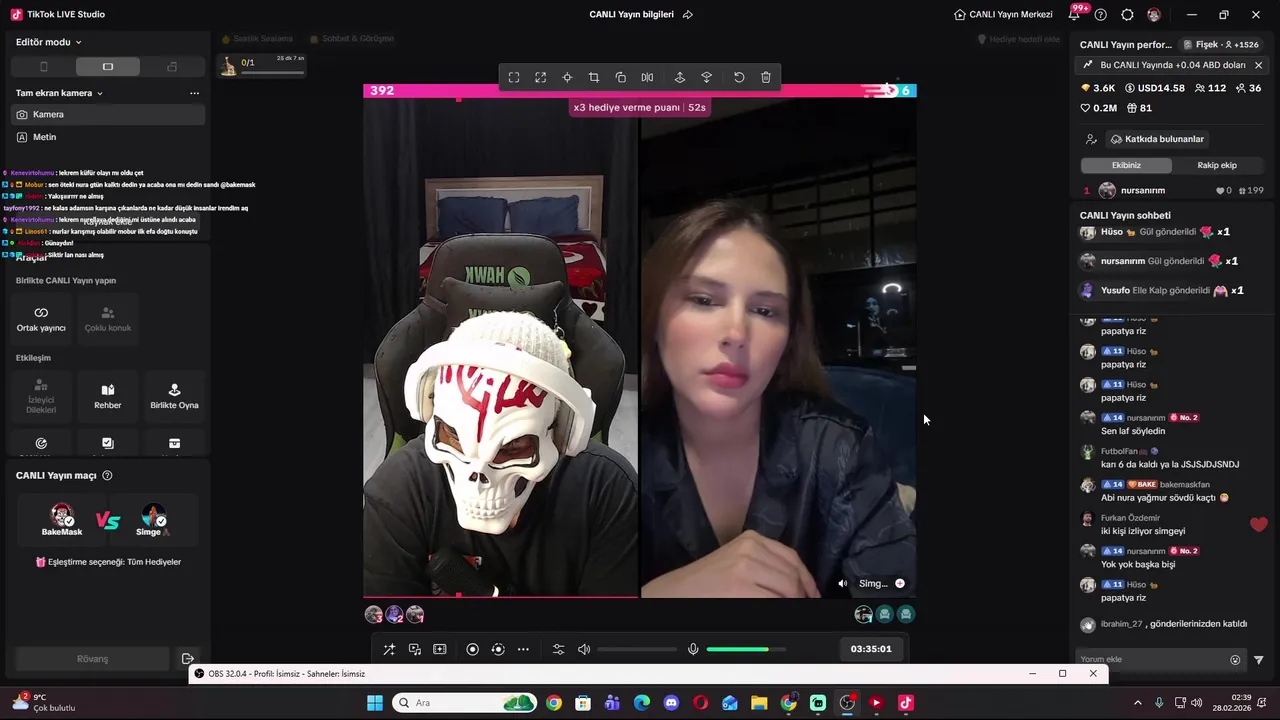Click the help question mark icon in title bar
1280x720 pixels.
(1101, 15)
